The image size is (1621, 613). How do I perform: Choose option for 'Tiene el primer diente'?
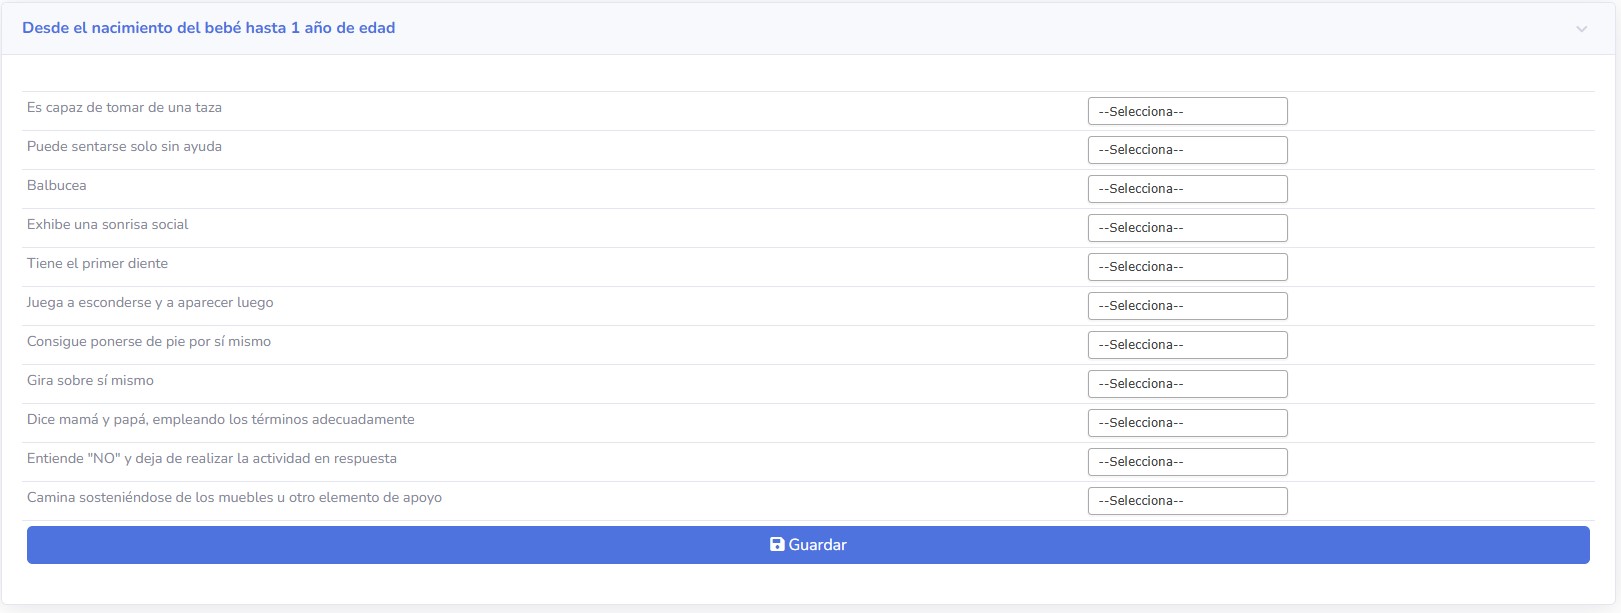(1187, 267)
